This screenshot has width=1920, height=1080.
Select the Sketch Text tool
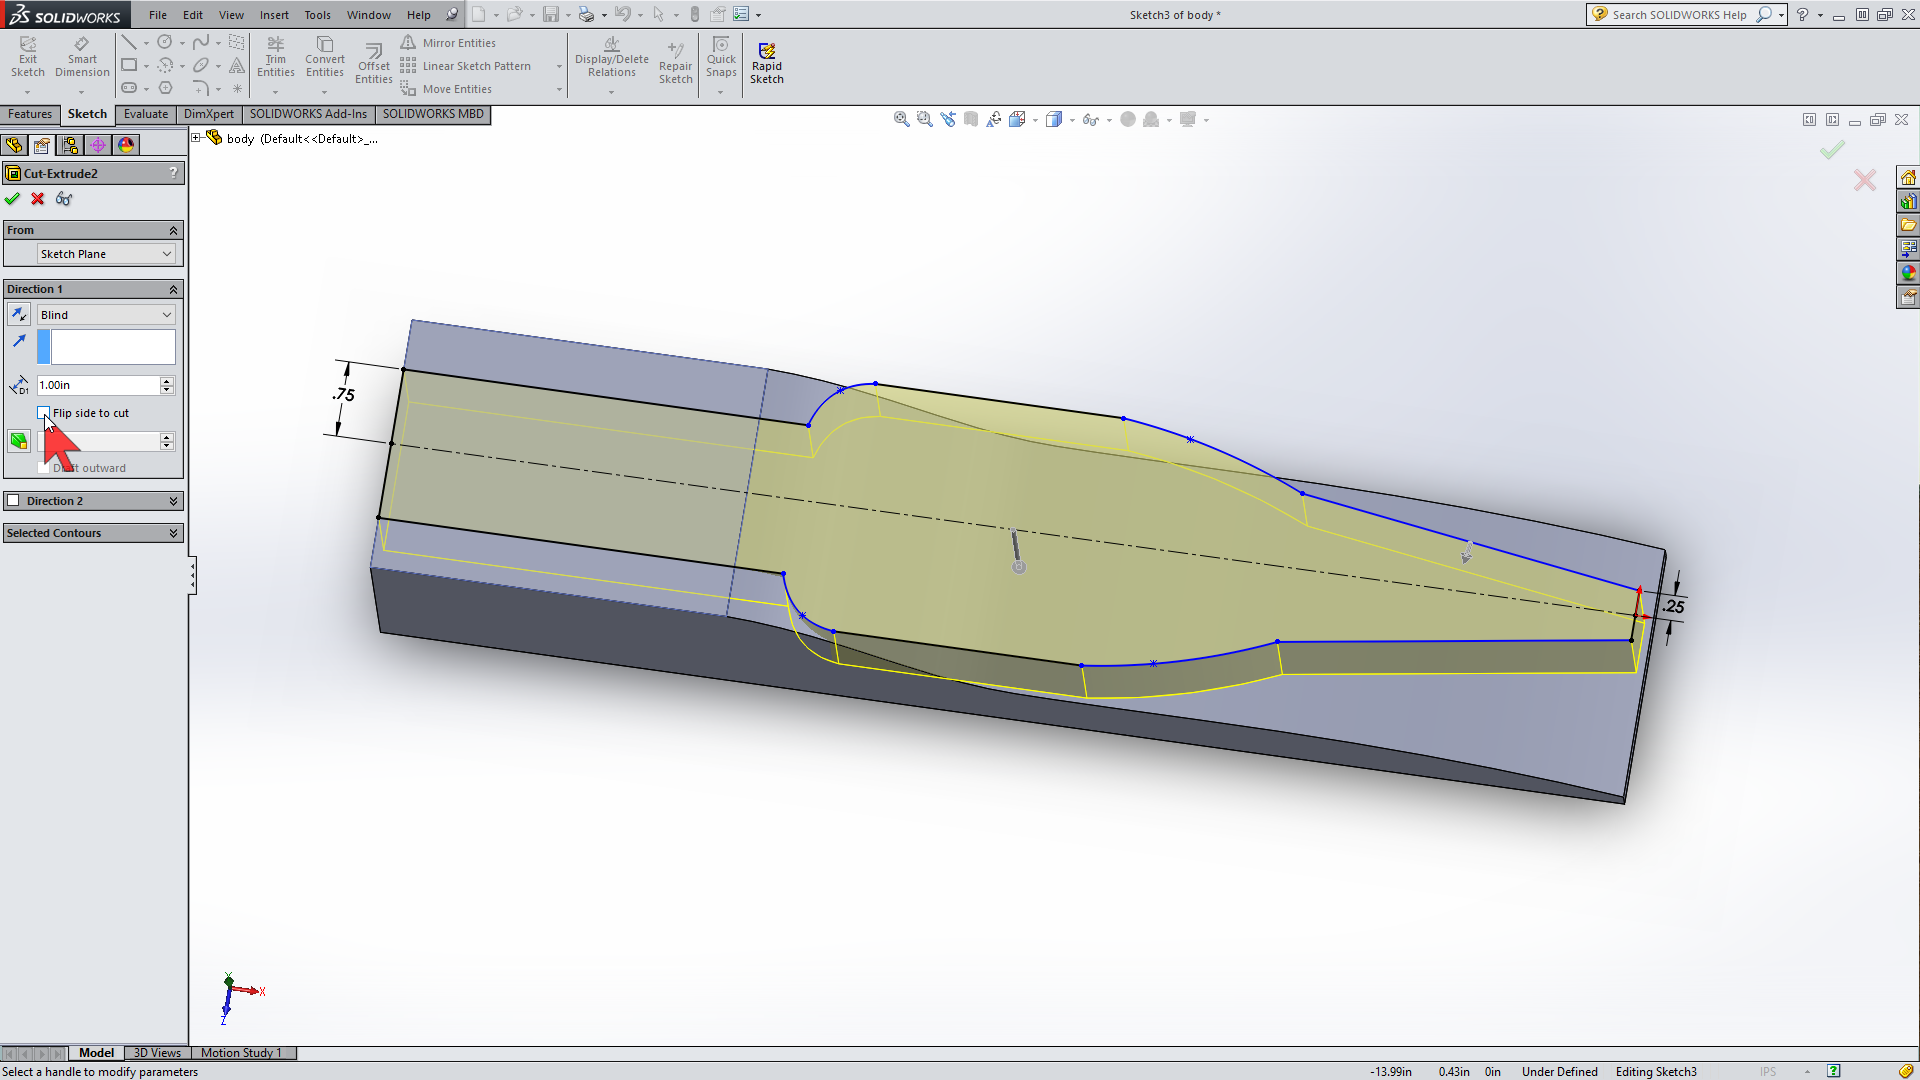pos(237,65)
